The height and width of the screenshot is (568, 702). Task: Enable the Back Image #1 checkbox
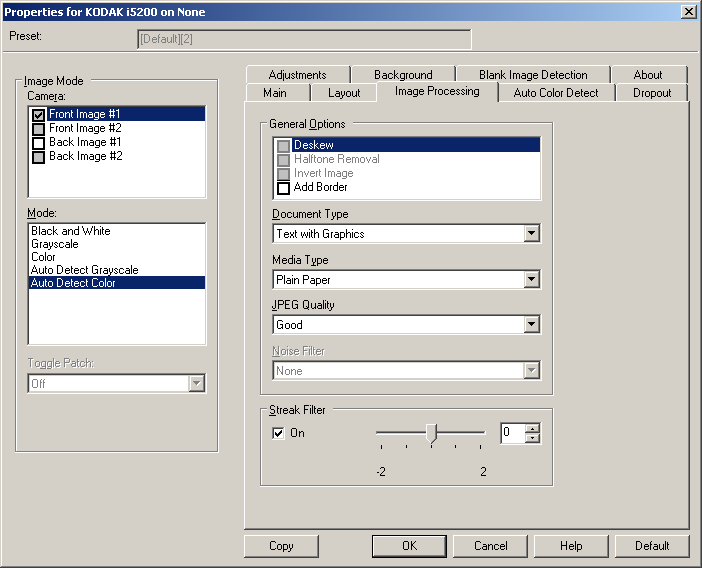(x=39, y=143)
